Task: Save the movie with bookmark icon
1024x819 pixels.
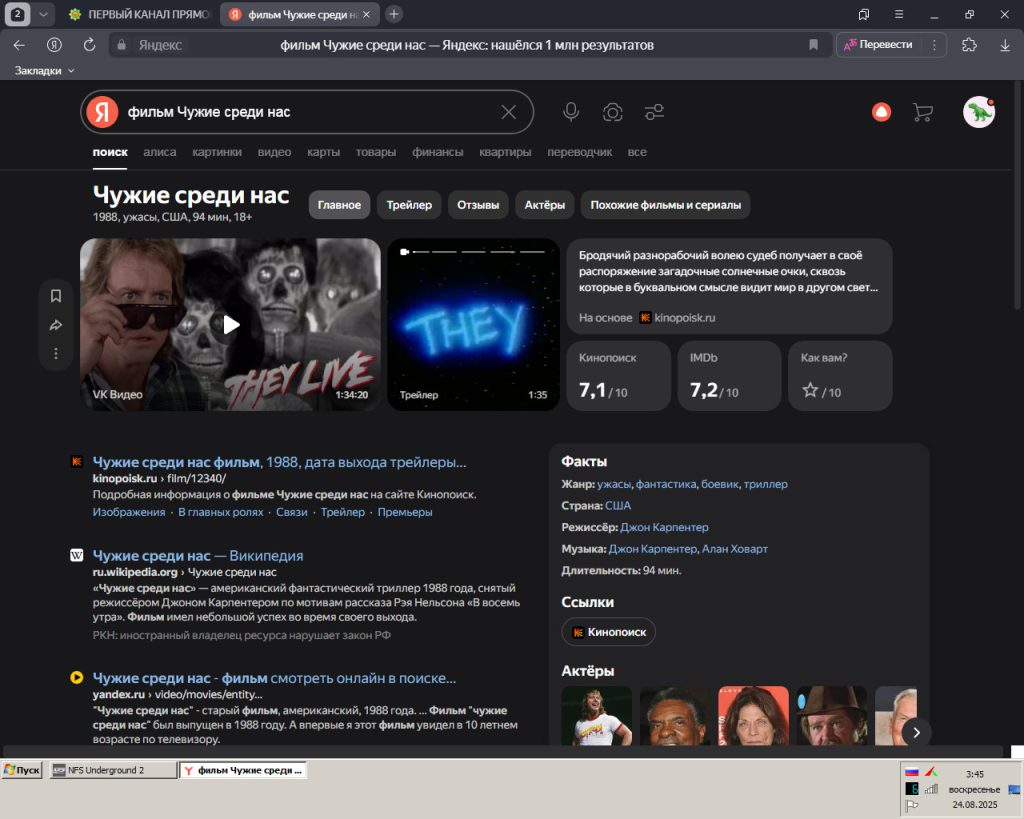Action: pos(56,296)
